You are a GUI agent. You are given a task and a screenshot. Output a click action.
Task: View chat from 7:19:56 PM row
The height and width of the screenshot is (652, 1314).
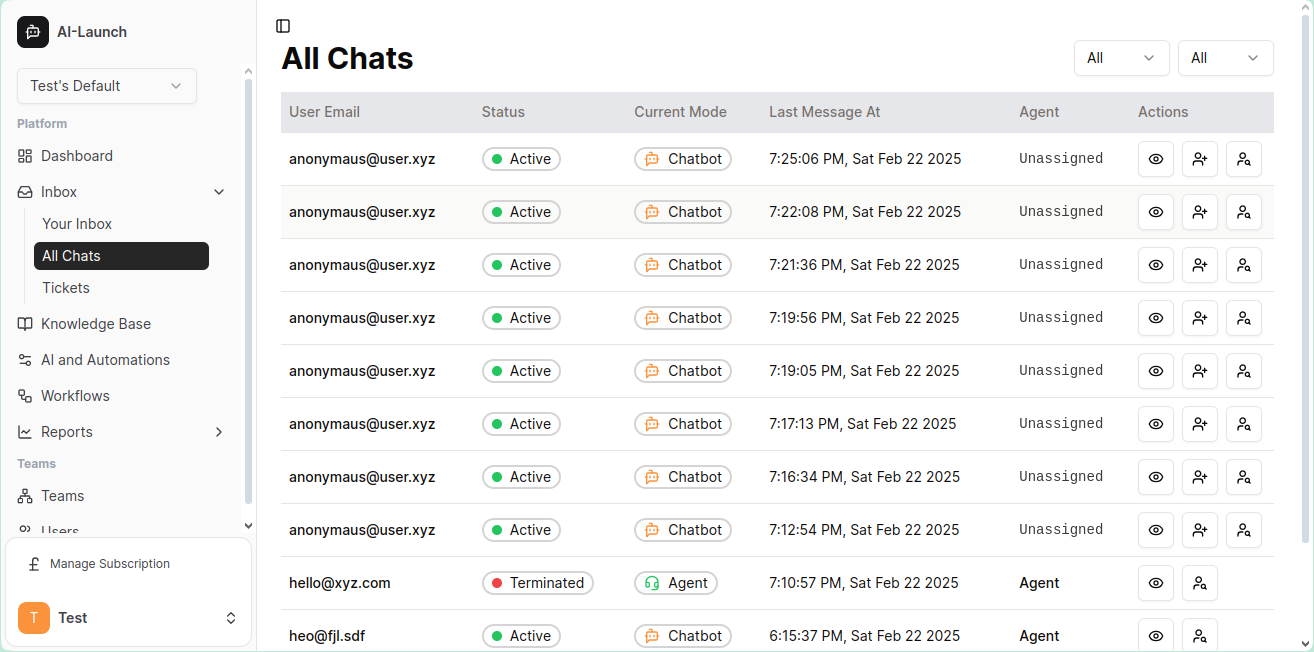[x=1156, y=318]
